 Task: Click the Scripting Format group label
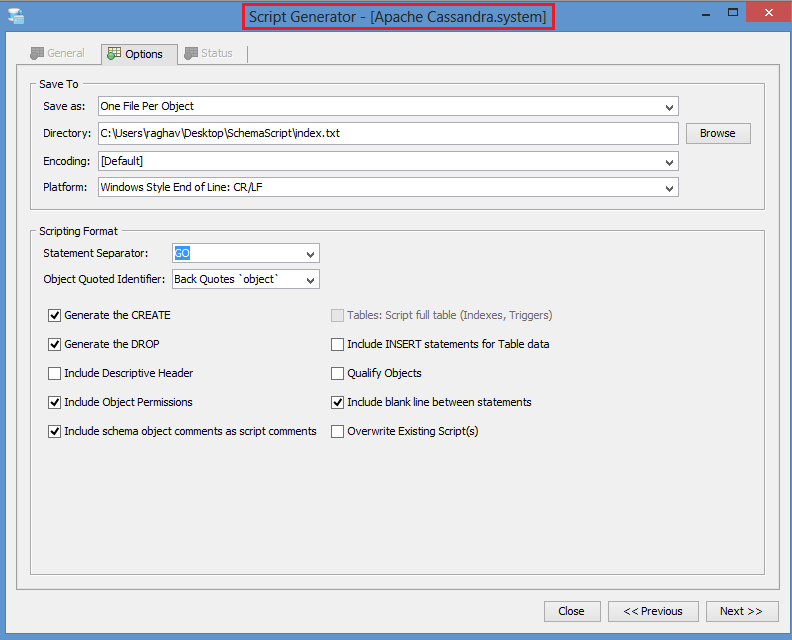pos(78,231)
